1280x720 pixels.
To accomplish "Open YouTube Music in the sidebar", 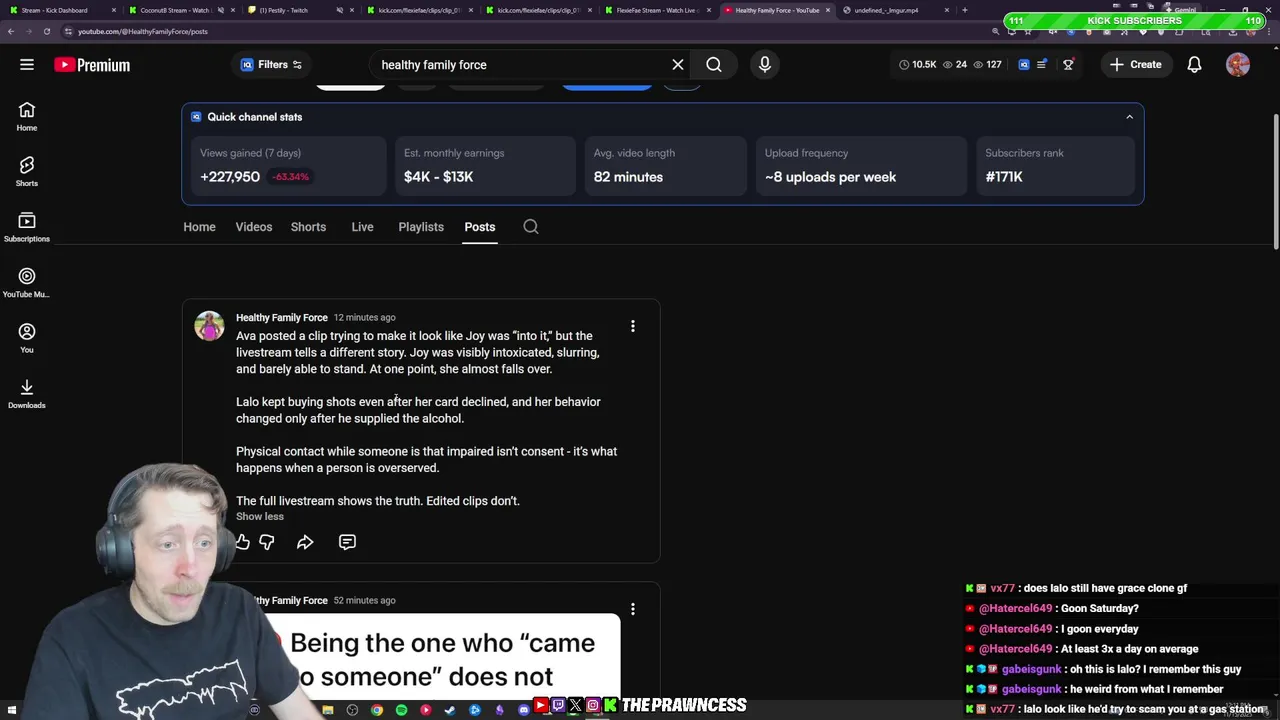I will coord(27,283).
